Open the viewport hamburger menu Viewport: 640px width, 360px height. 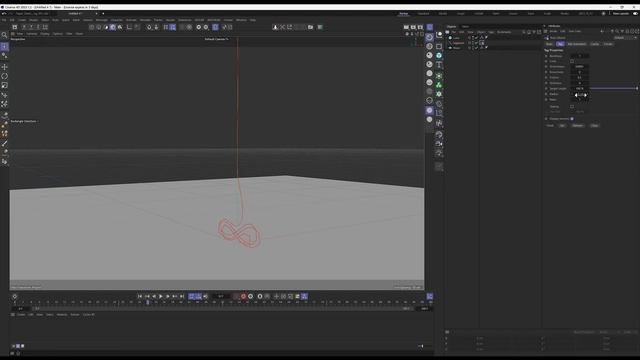point(13,34)
